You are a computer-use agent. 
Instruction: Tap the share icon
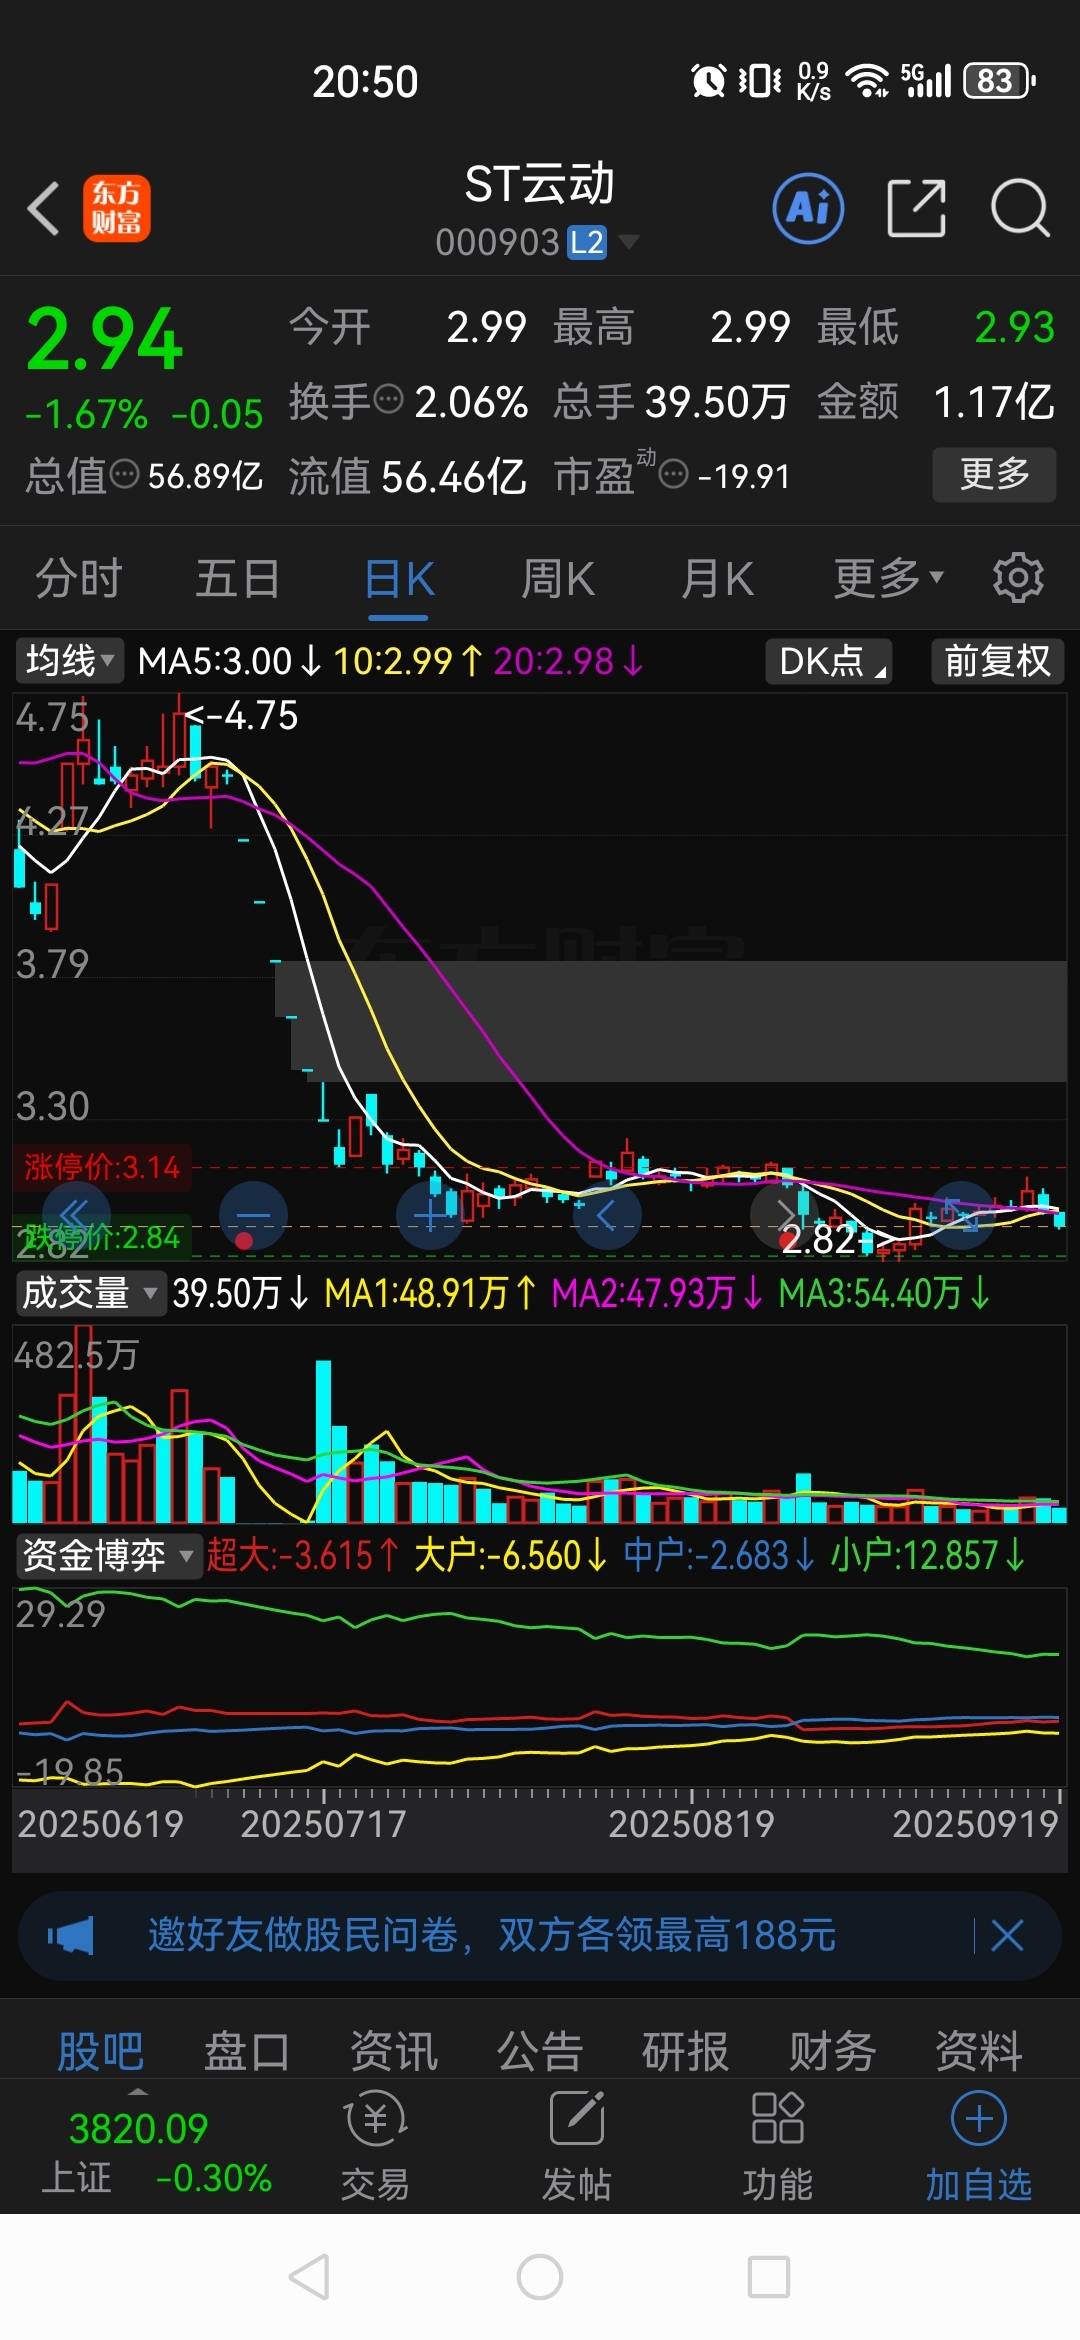(916, 208)
